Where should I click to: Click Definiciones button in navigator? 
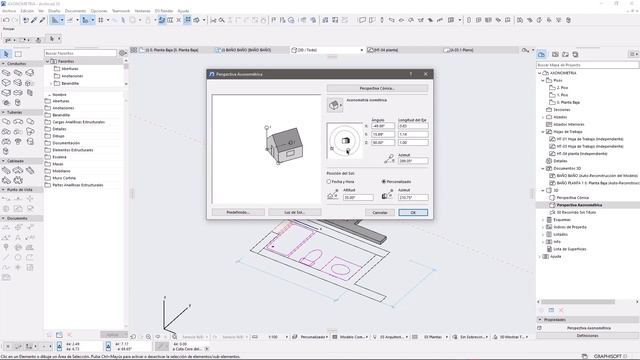pos(587,335)
